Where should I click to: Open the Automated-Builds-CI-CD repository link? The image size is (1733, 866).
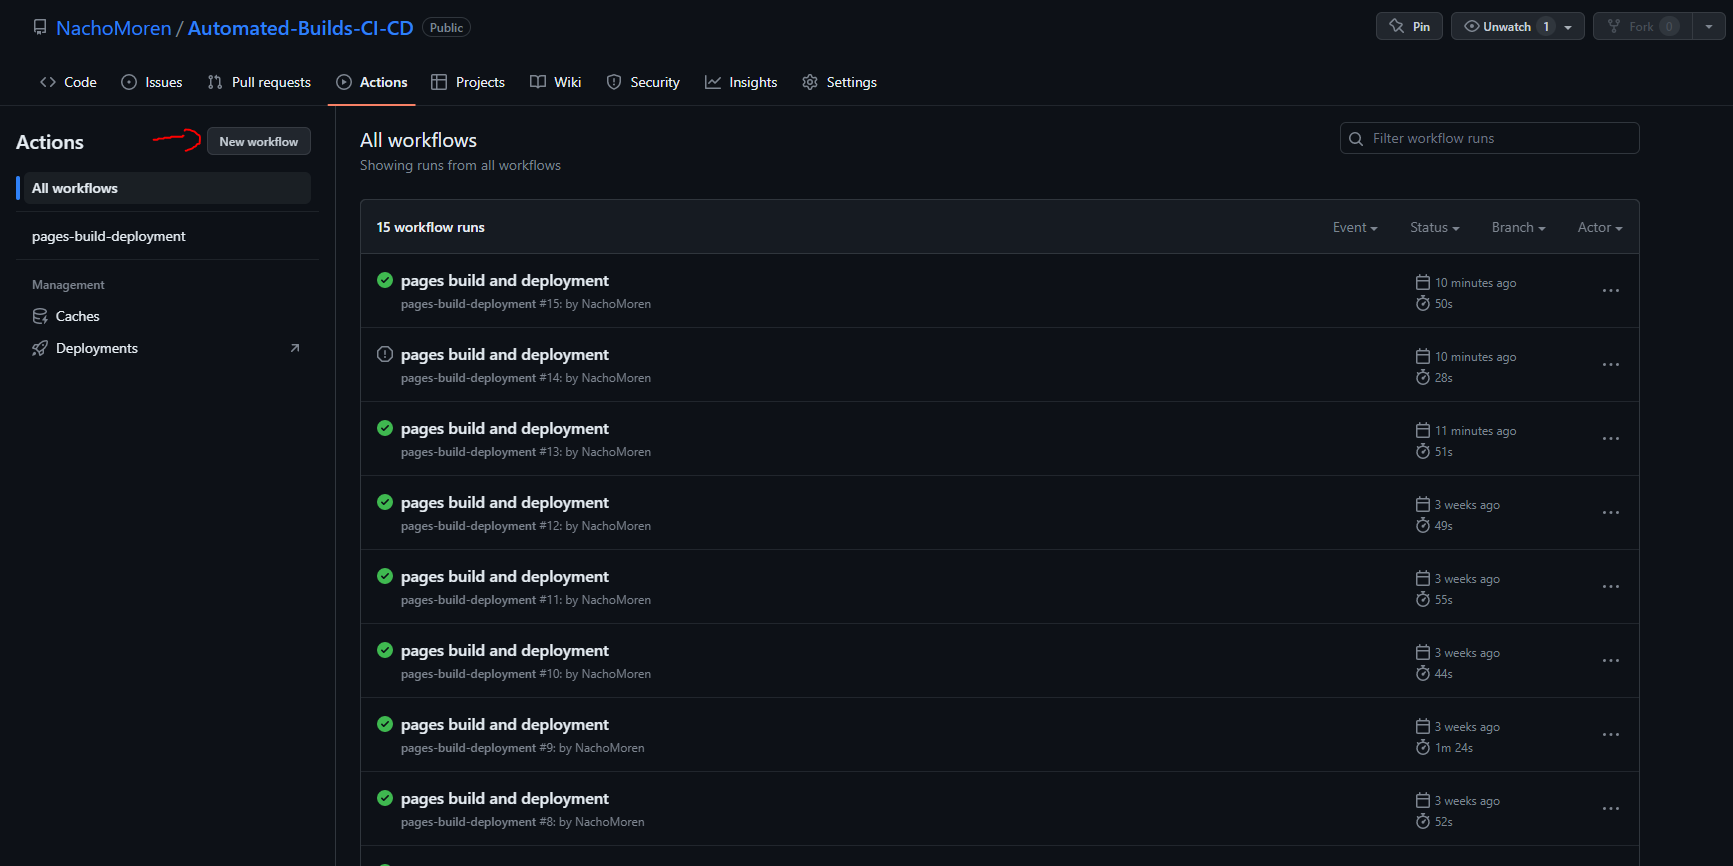pos(301,28)
